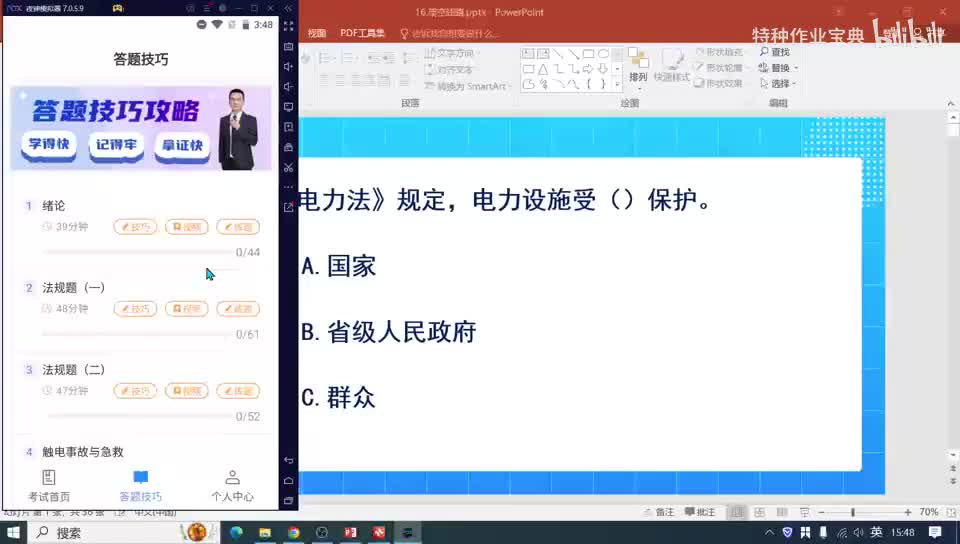Select the 绪论 chapter title
The height and width of the screenshot is (544, 960).
(53, 206)
